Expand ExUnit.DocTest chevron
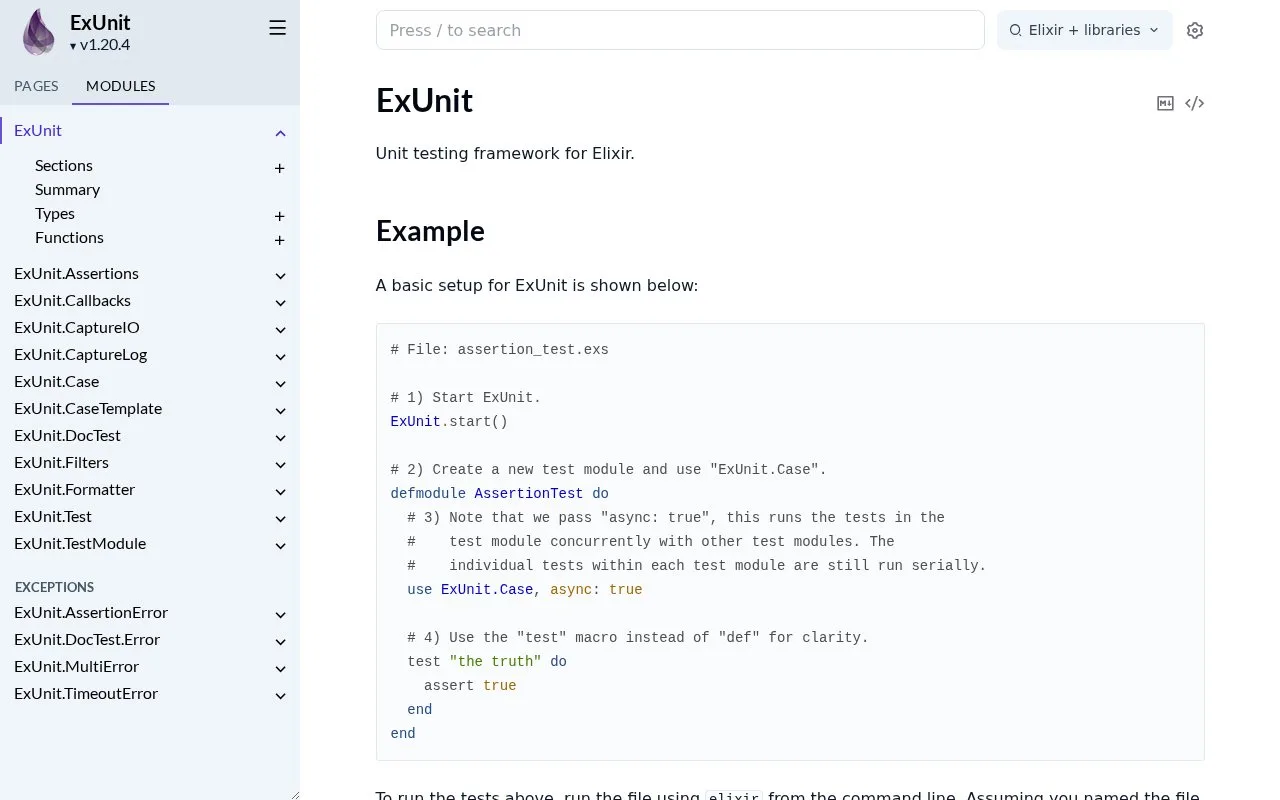1280x800 pixels. [280, 438]
